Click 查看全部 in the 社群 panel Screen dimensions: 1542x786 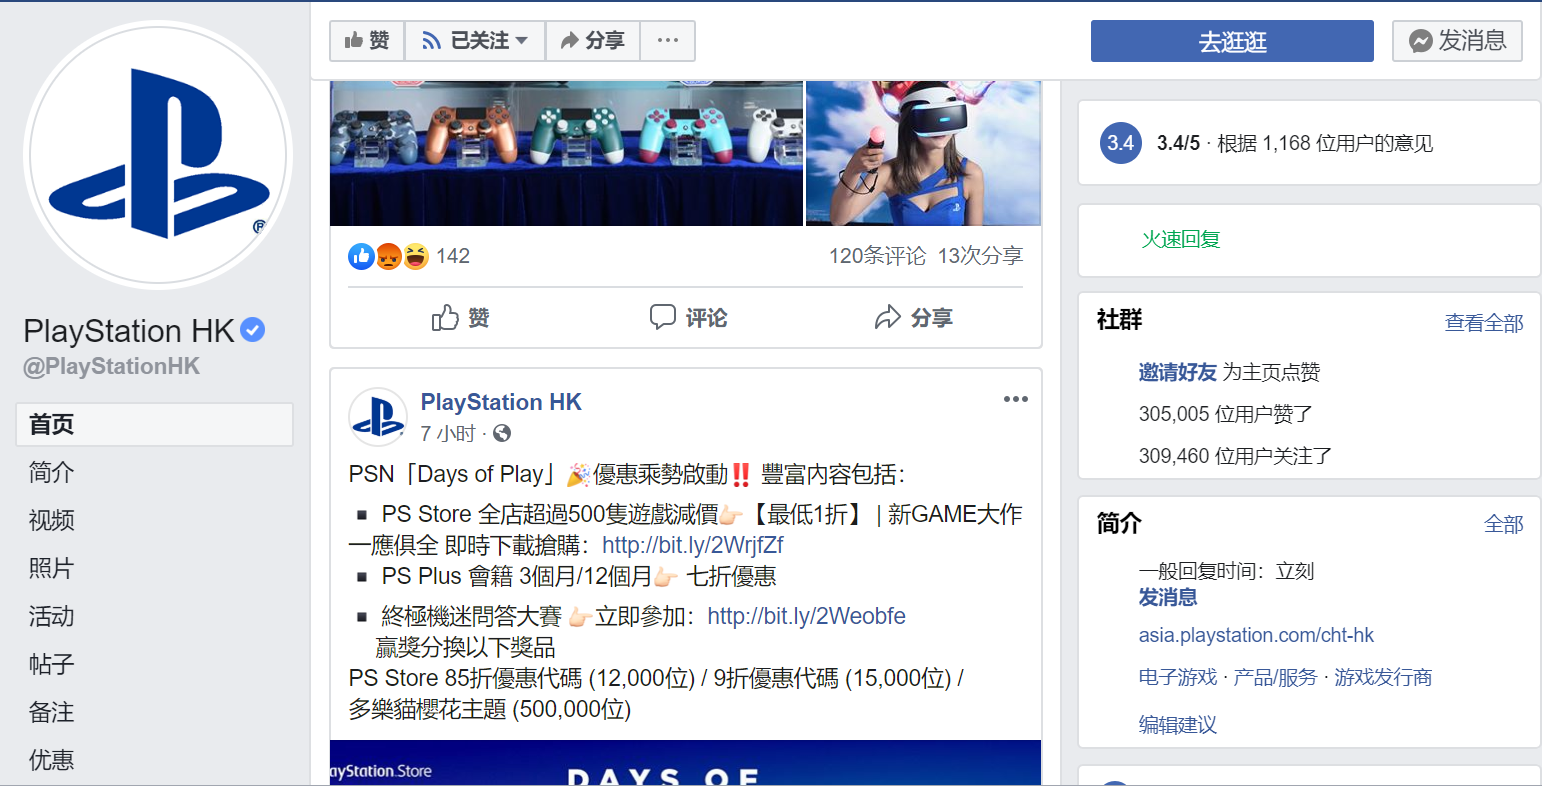1484,323
